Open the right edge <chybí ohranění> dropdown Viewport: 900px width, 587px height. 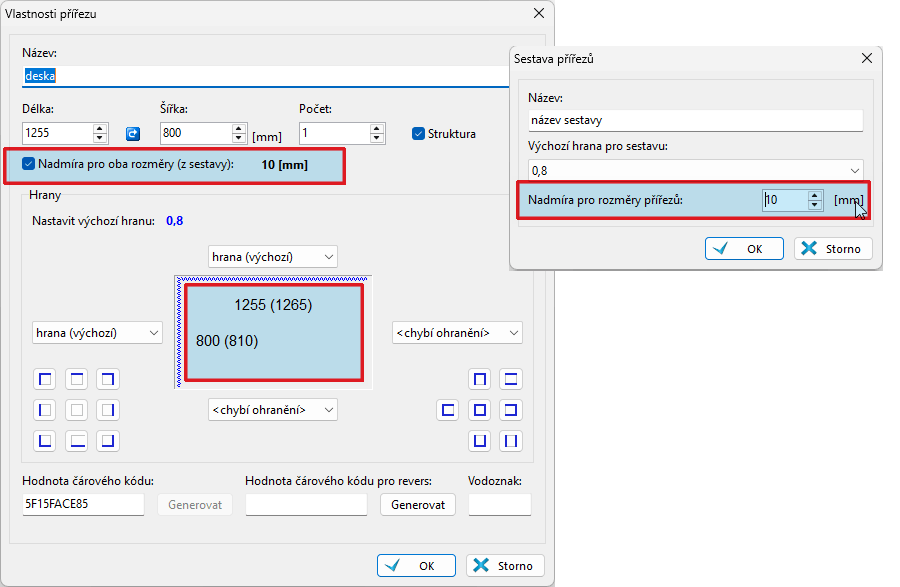457,333
